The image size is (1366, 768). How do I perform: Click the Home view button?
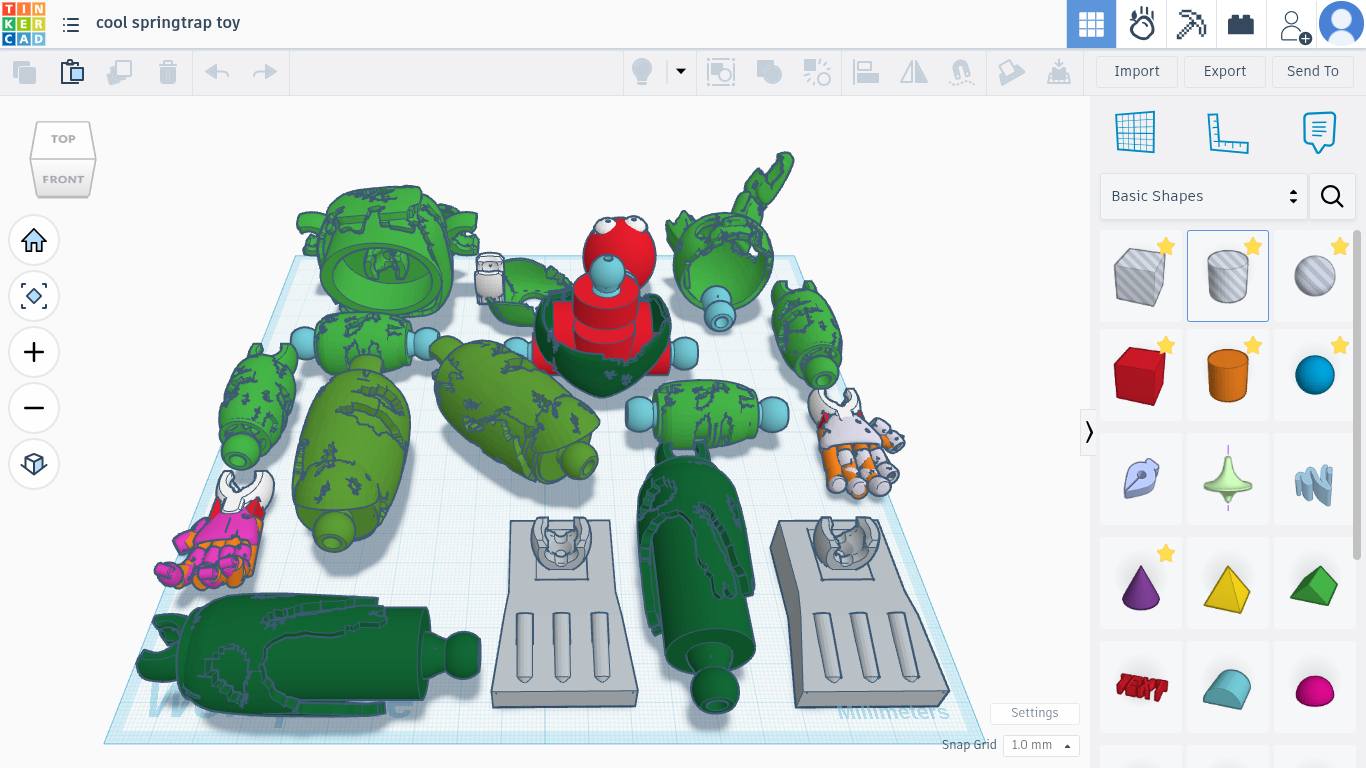(34, 240)
